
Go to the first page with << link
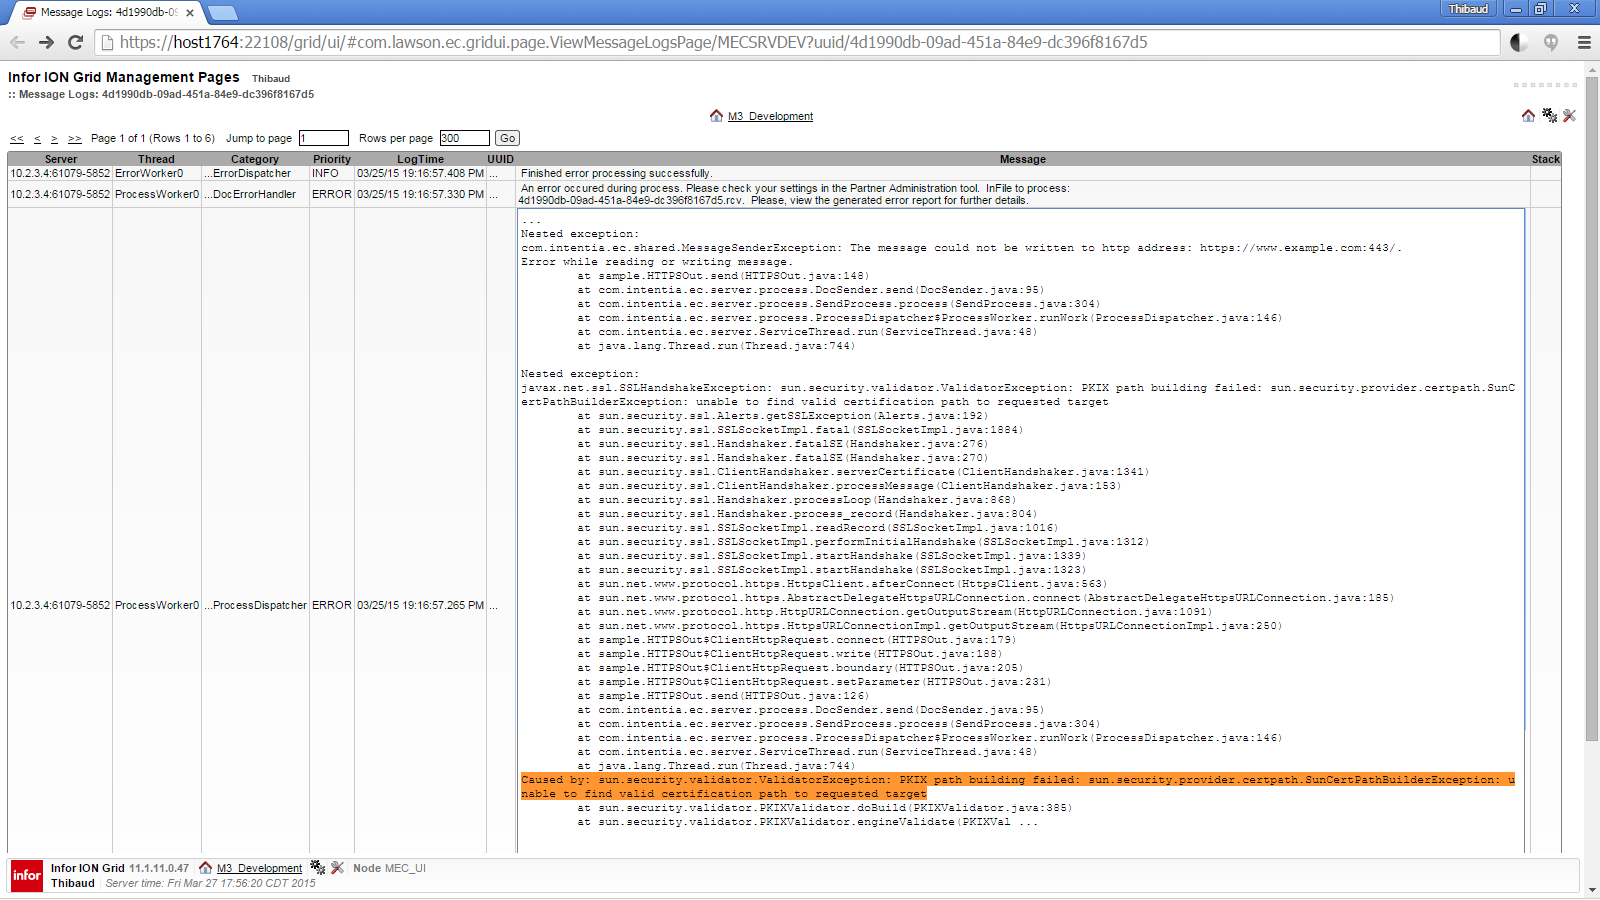coord(17,139)
